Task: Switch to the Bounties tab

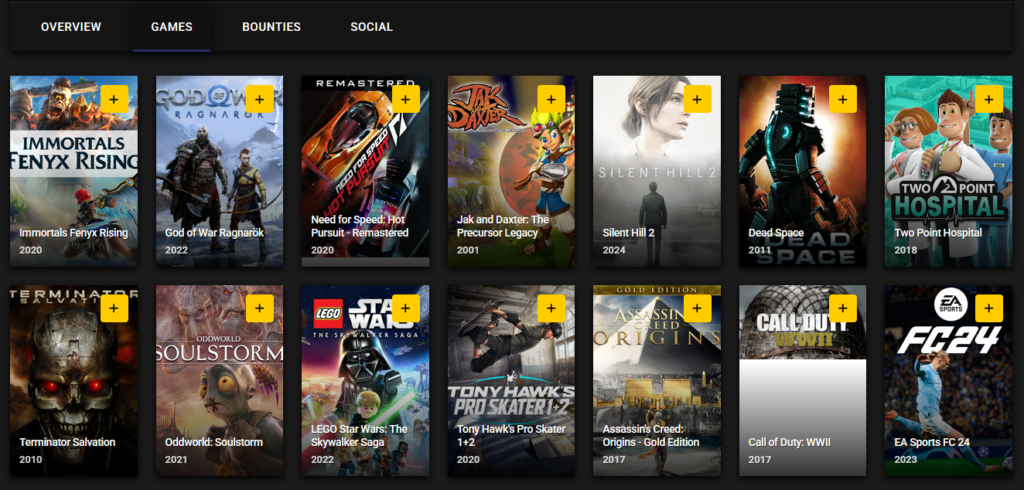Action: point(271,27)
